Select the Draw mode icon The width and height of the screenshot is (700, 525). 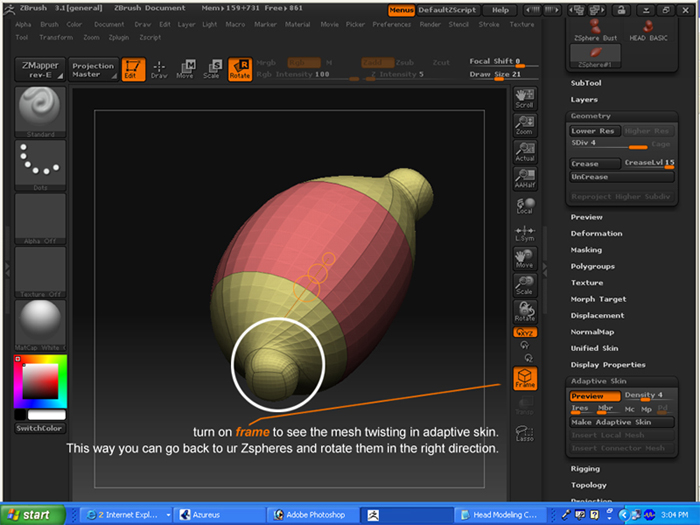(159, 70)
